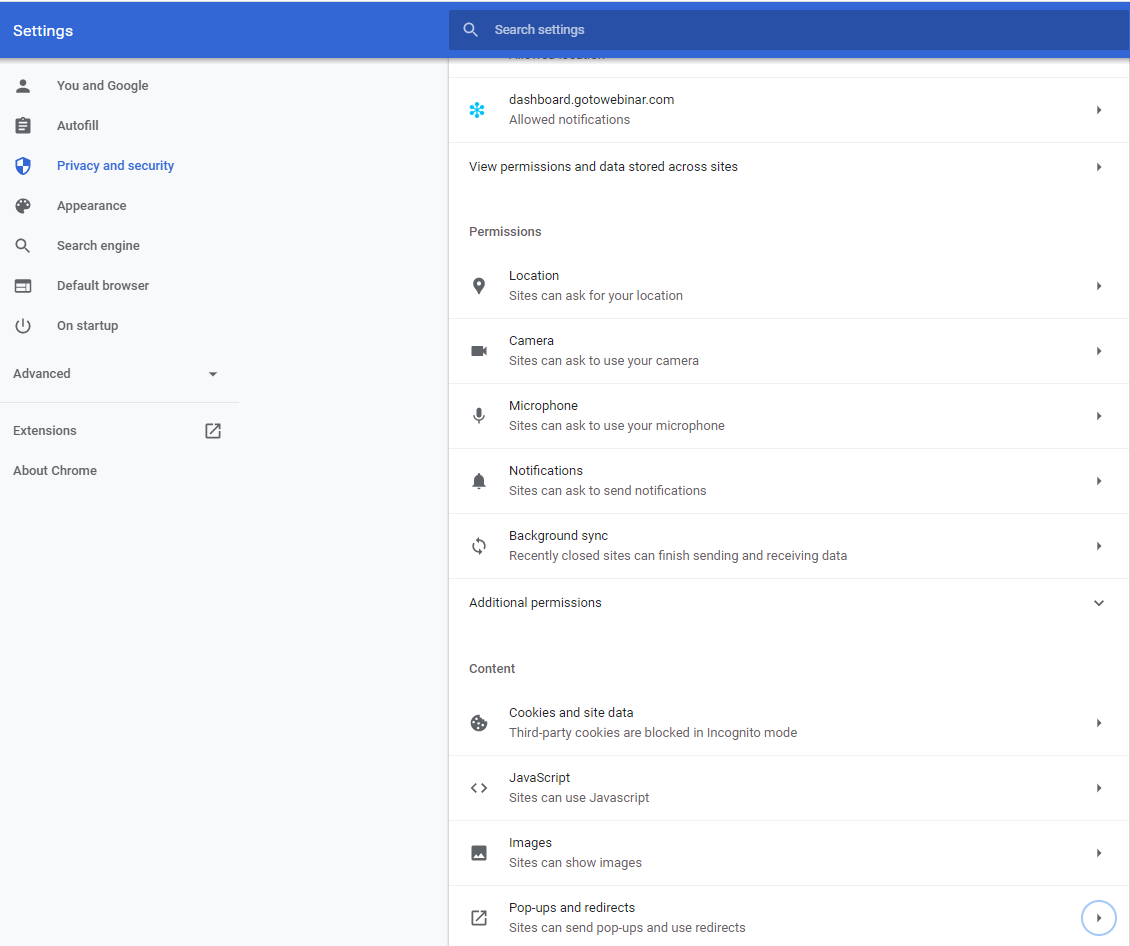
Task: Click the gotowebinar site snowflake icon
Action: (x=477, y=110)
